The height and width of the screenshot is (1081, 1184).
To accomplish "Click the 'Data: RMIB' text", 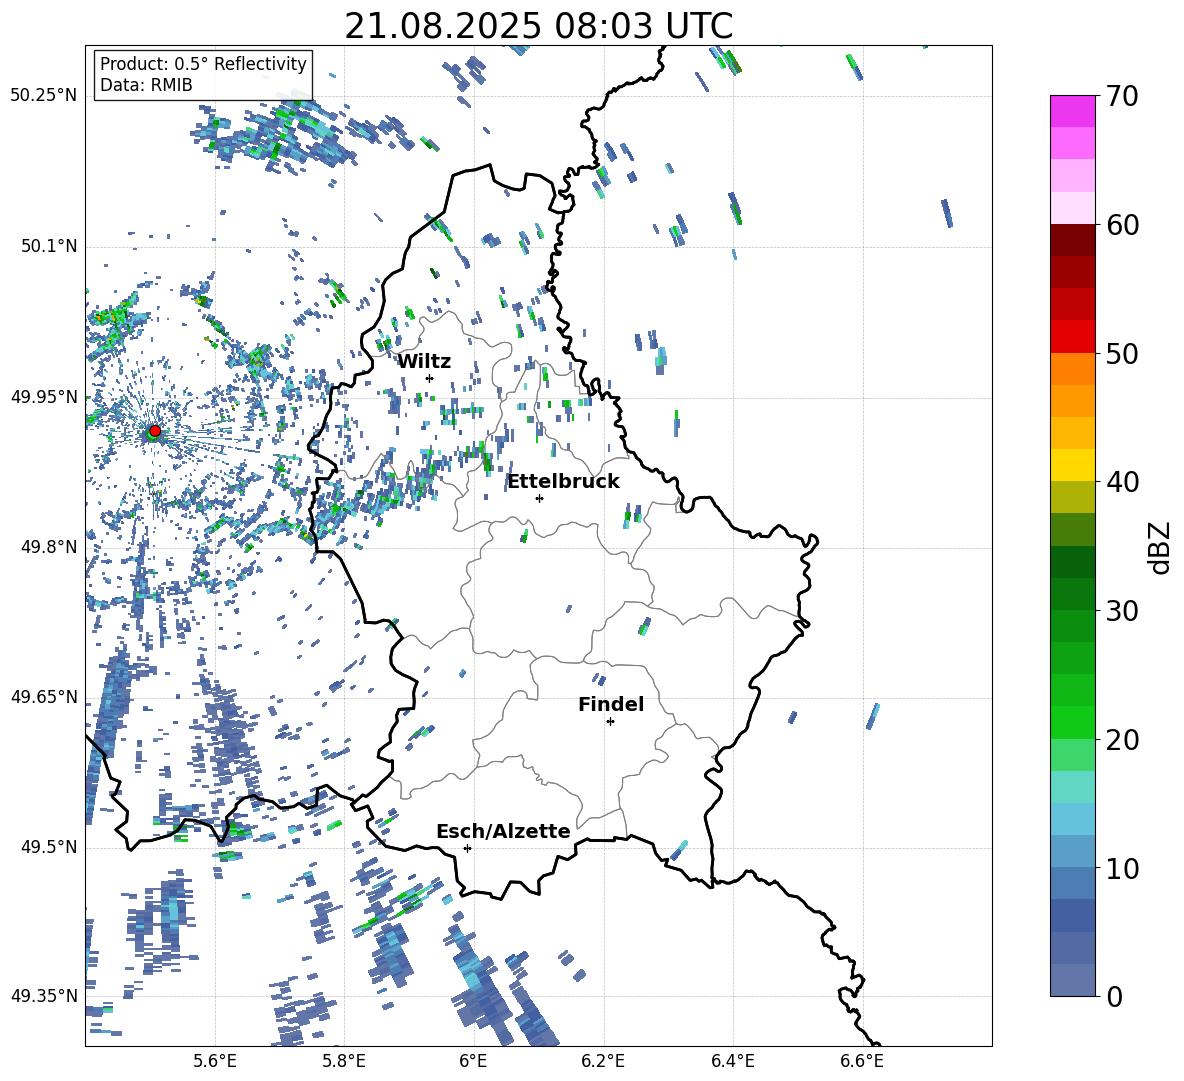I will (146, 85).
